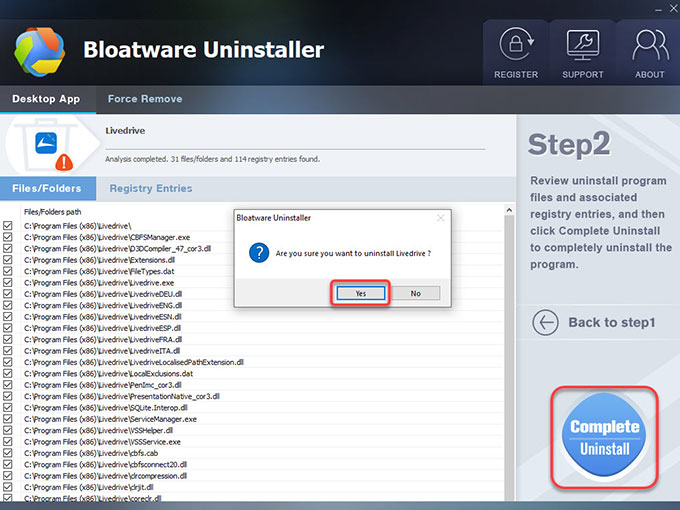Click the back arrow circle icon
This screenshot has height=510, width=680.
coord(545,322)
